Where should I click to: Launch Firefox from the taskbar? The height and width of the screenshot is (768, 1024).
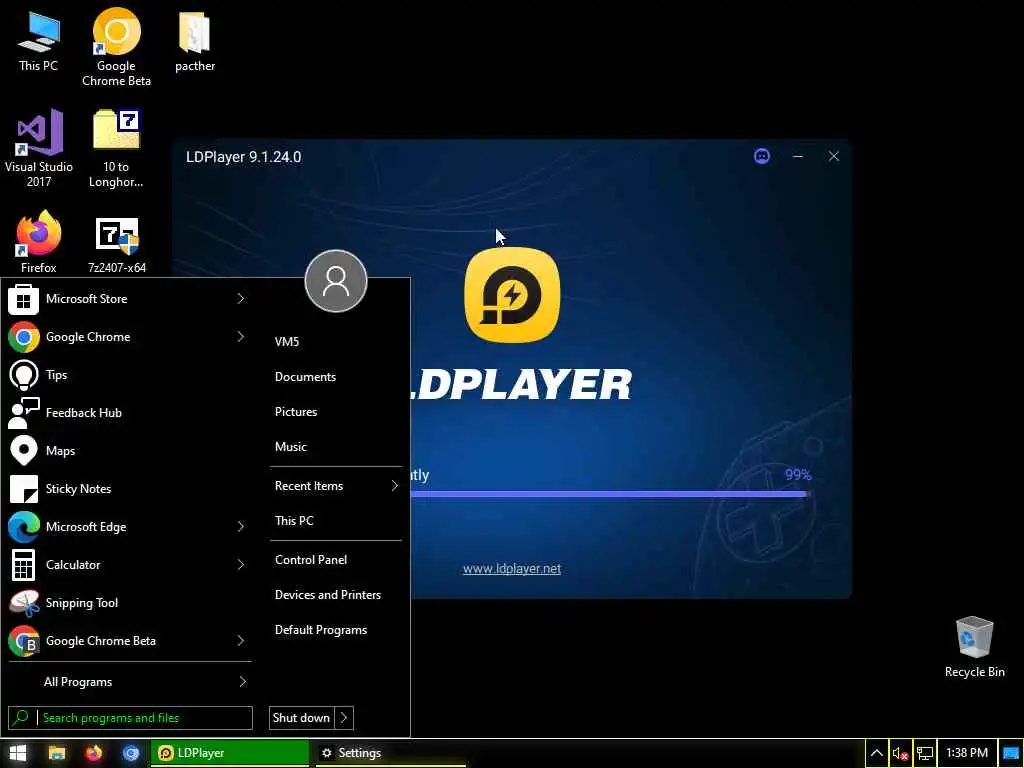pyautogui.click(x=94, y=753)
